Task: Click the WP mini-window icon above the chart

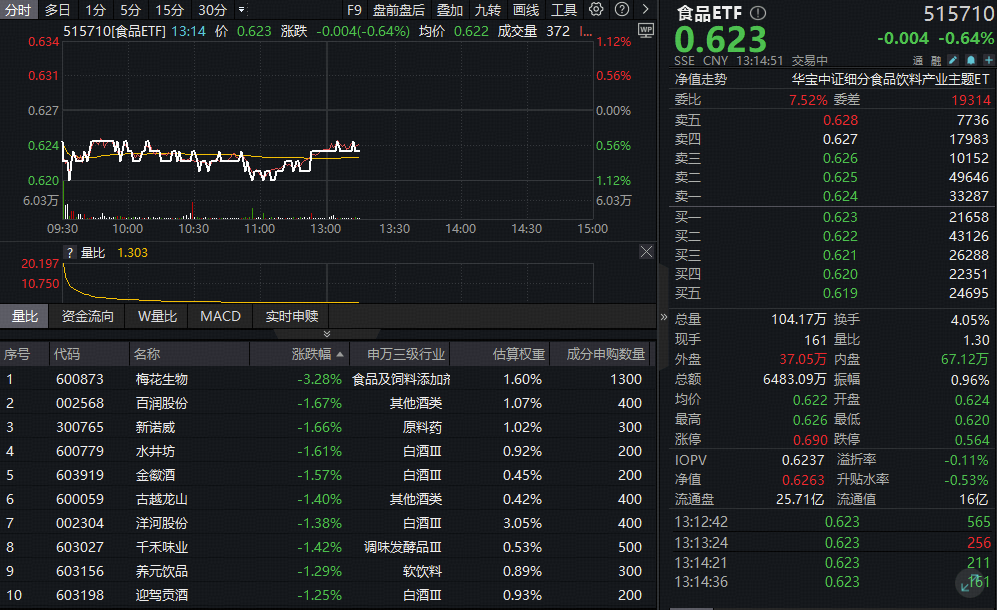Action: point(645,30)
